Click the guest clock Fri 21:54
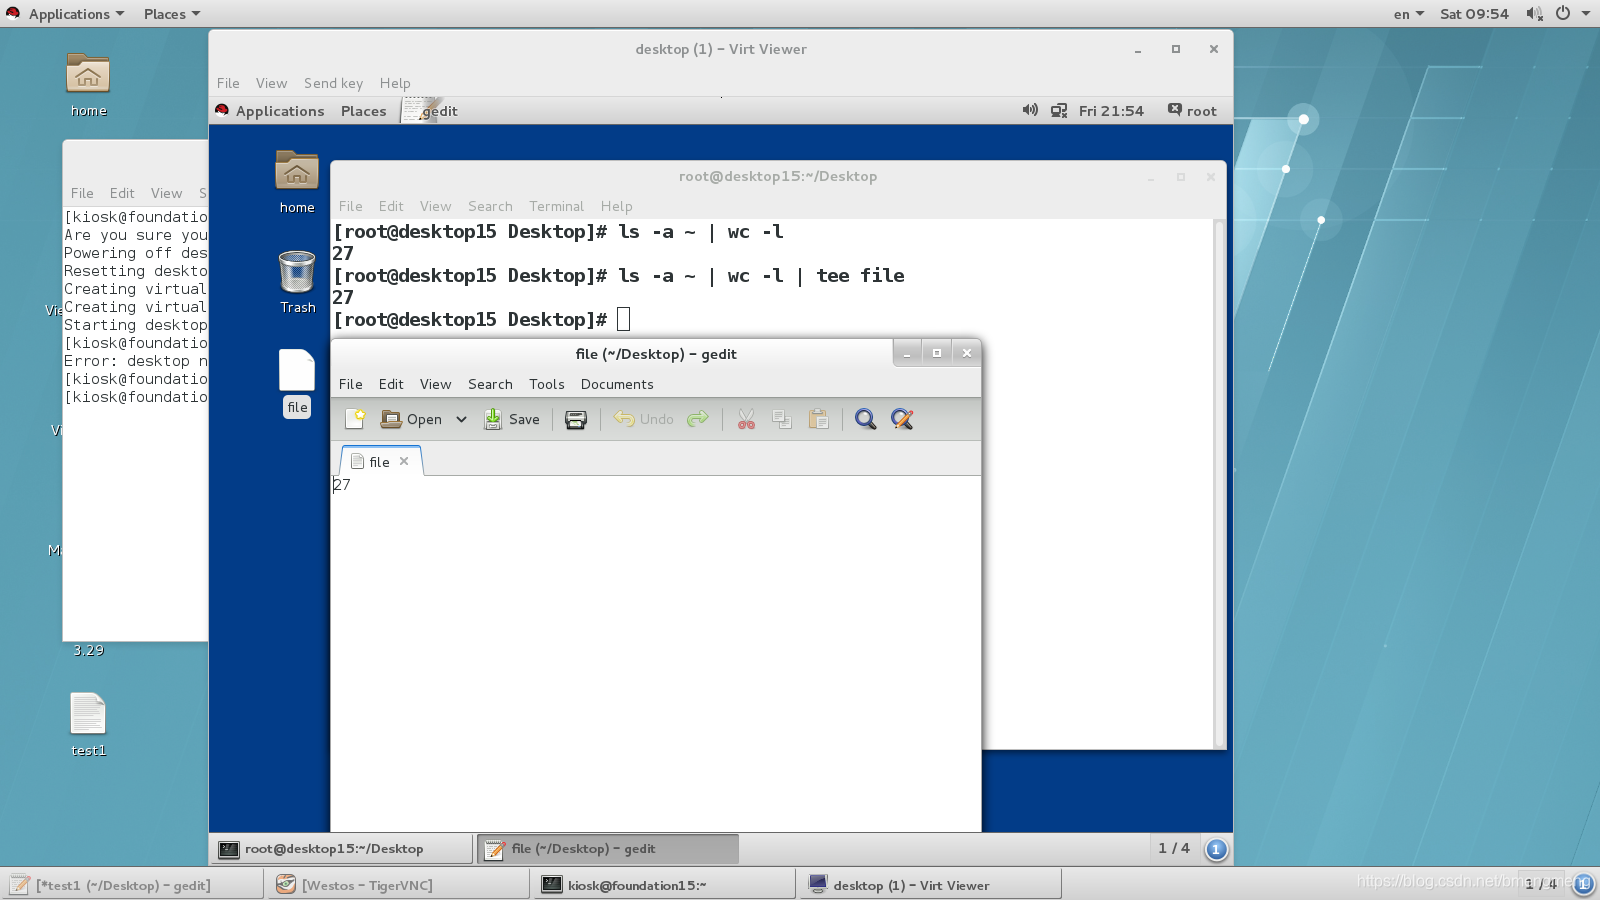This screenshot has height=900, width=1600. click(1111, 111)
